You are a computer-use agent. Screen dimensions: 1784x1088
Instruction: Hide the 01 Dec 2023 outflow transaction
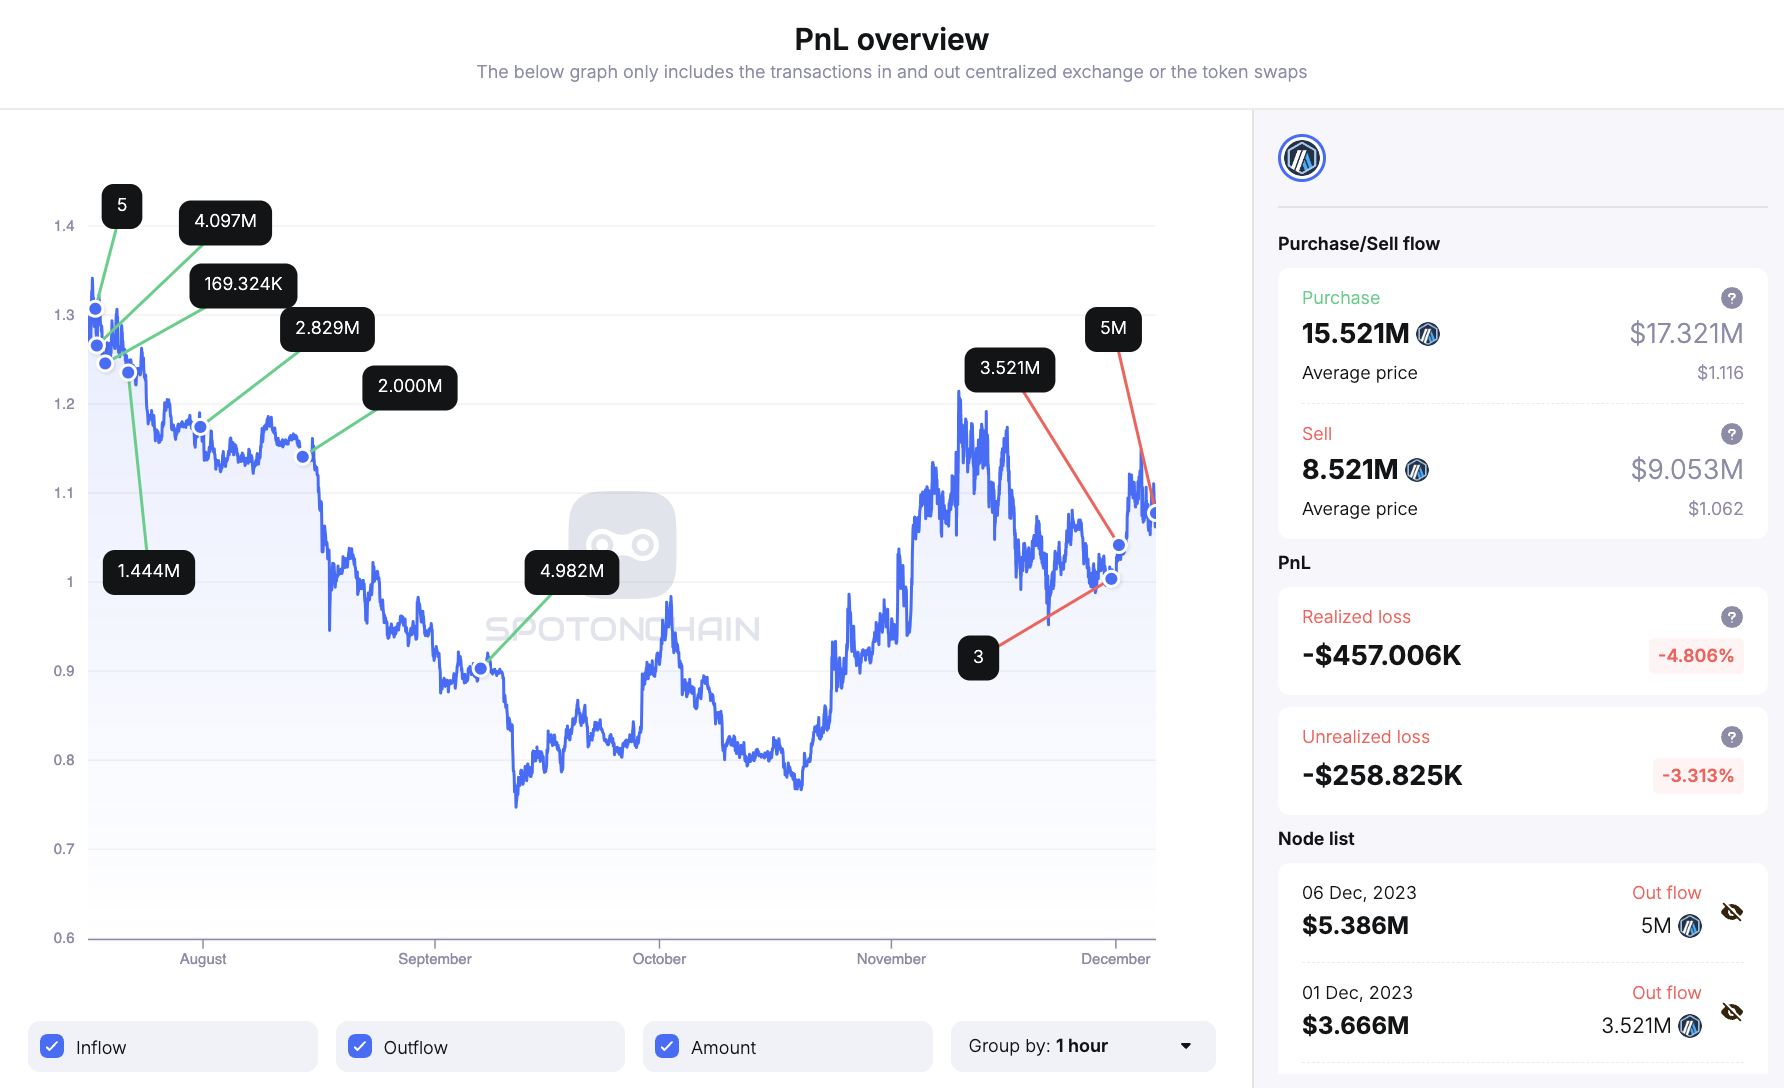pyautogui.click(x=1732, y=1012)
